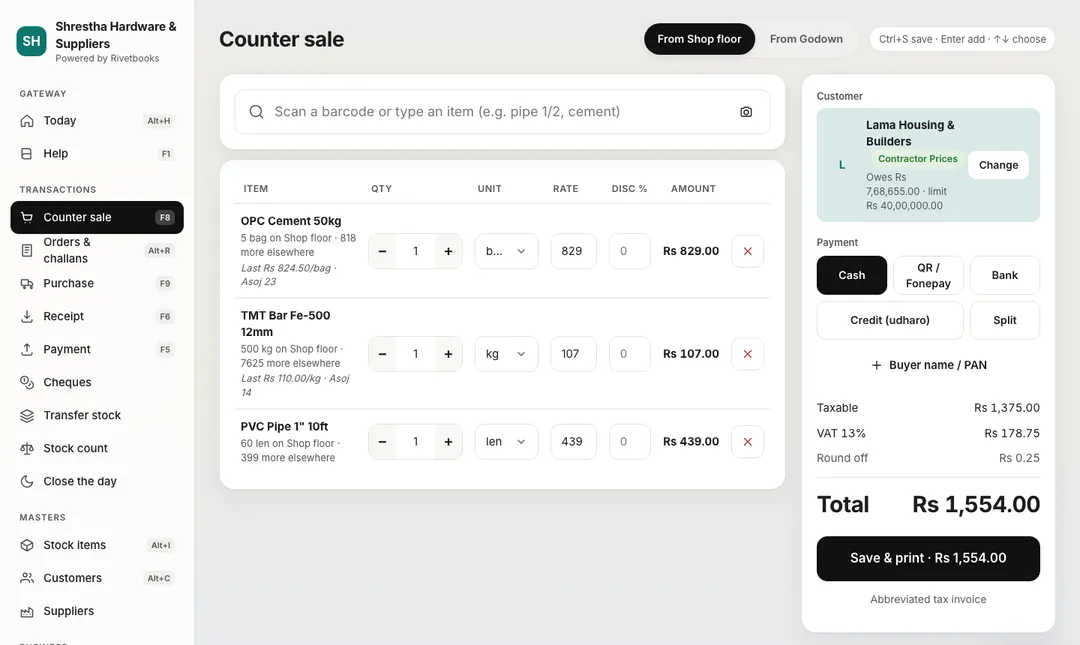Open Stock items master
Screen dimensions: 1080x645
pyautogui.click(x=97, y=545)
